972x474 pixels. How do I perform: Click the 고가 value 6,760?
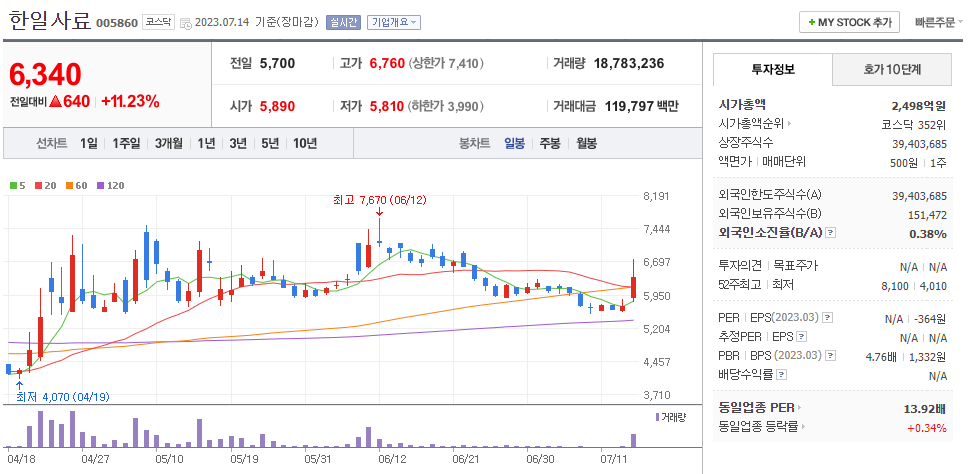point(387,63)
